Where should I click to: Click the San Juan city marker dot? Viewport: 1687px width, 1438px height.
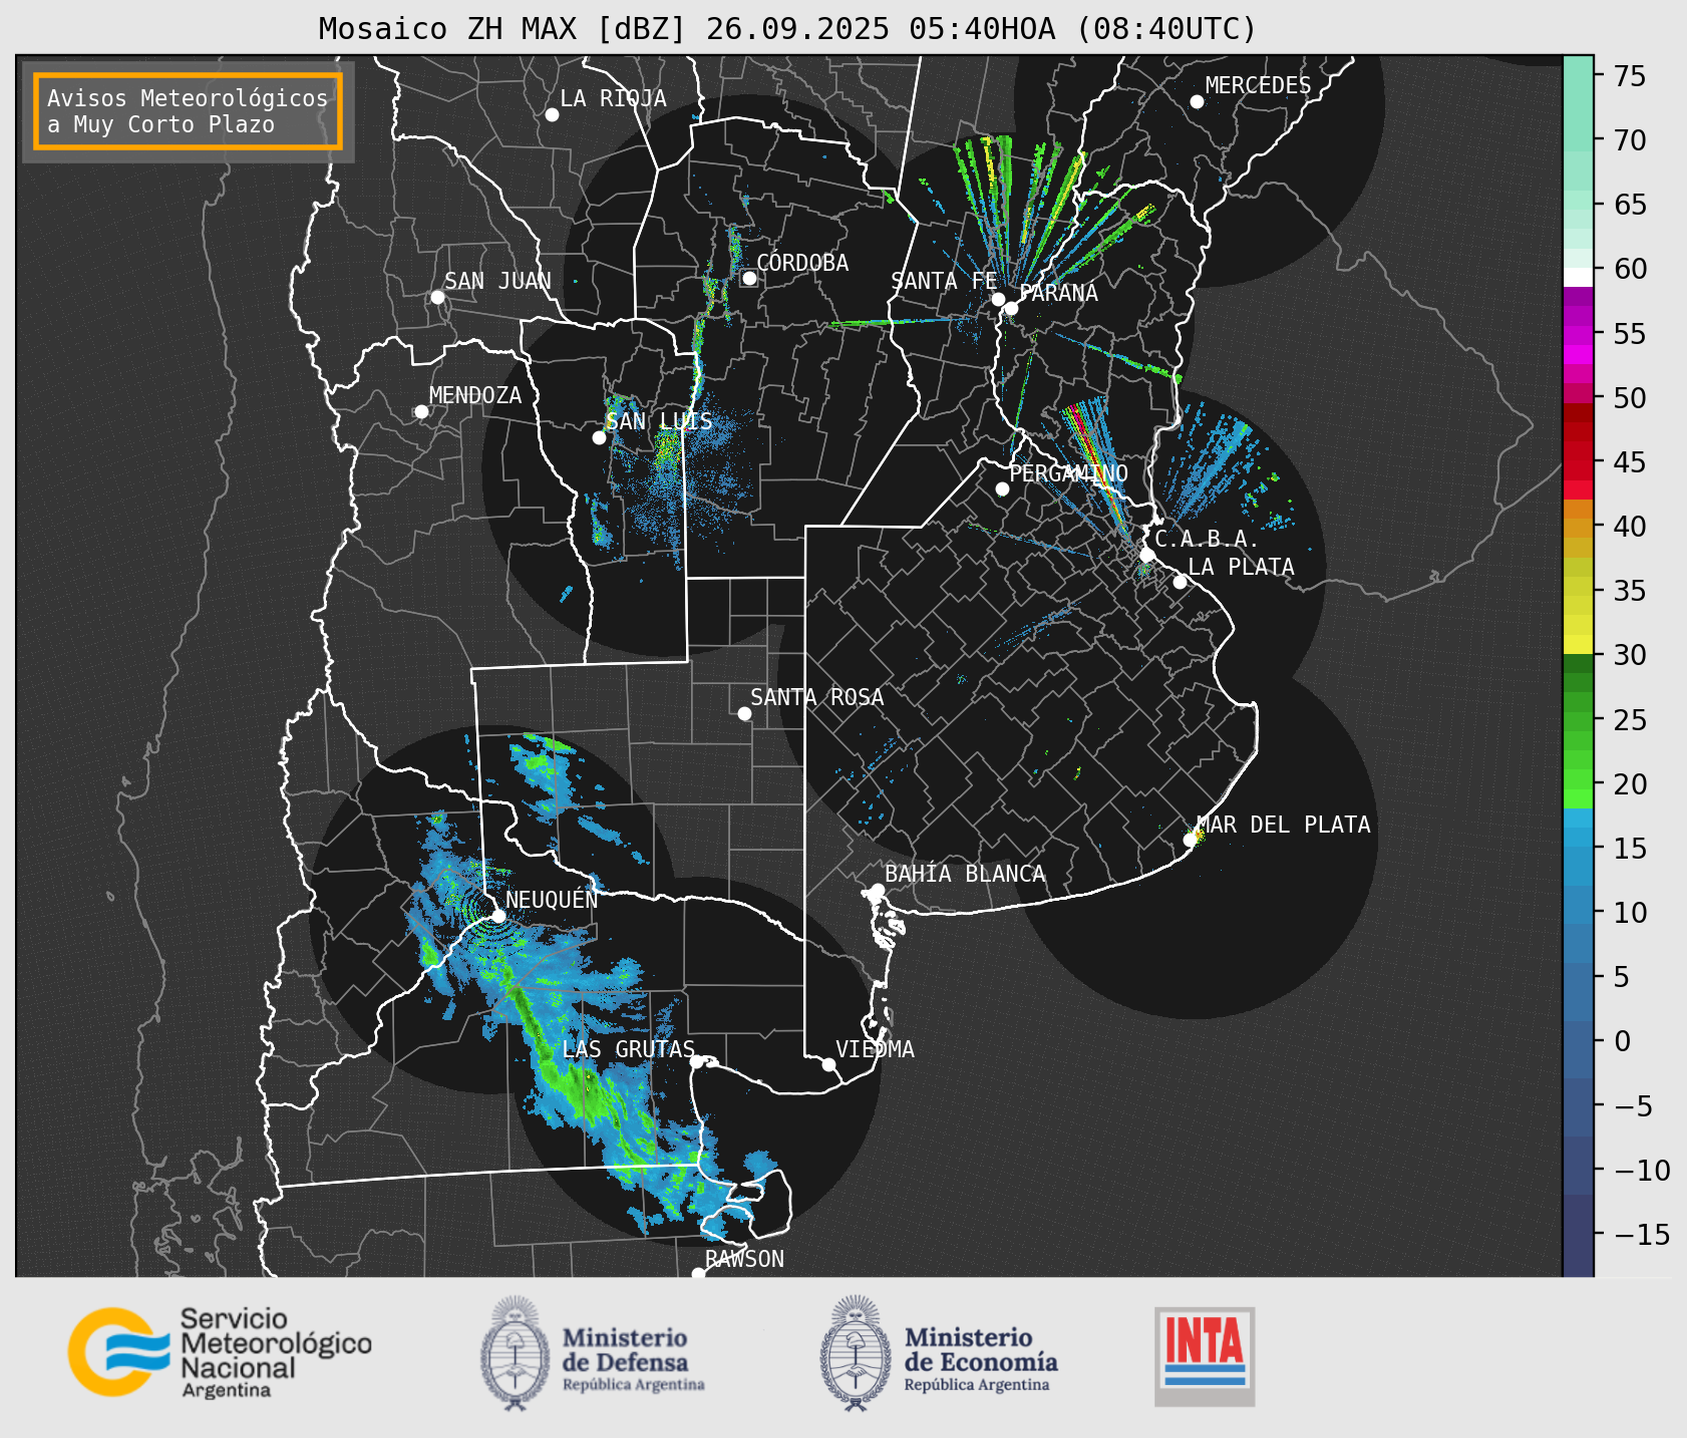tap(437, 297)
